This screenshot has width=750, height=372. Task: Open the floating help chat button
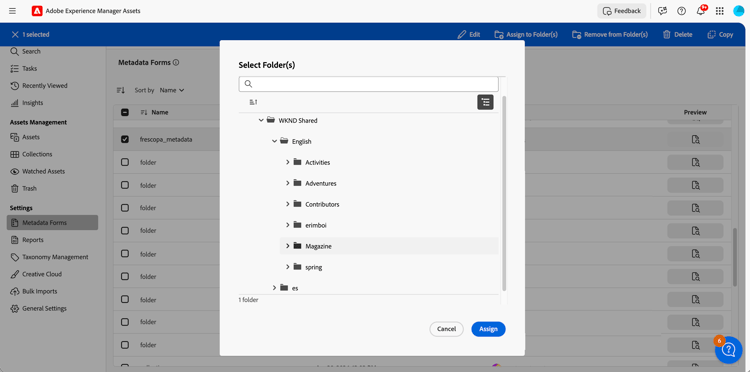(728, 350)
